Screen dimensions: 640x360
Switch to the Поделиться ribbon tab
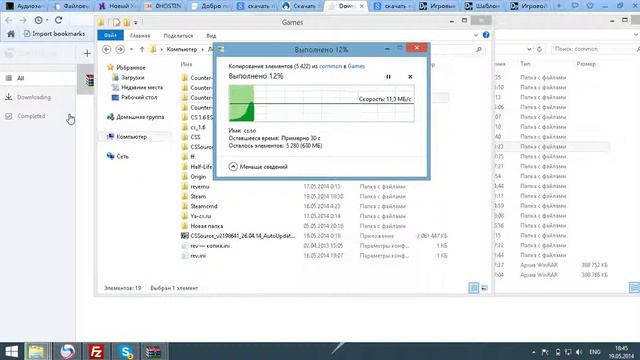pyautogui.click(x=178, y=36)
